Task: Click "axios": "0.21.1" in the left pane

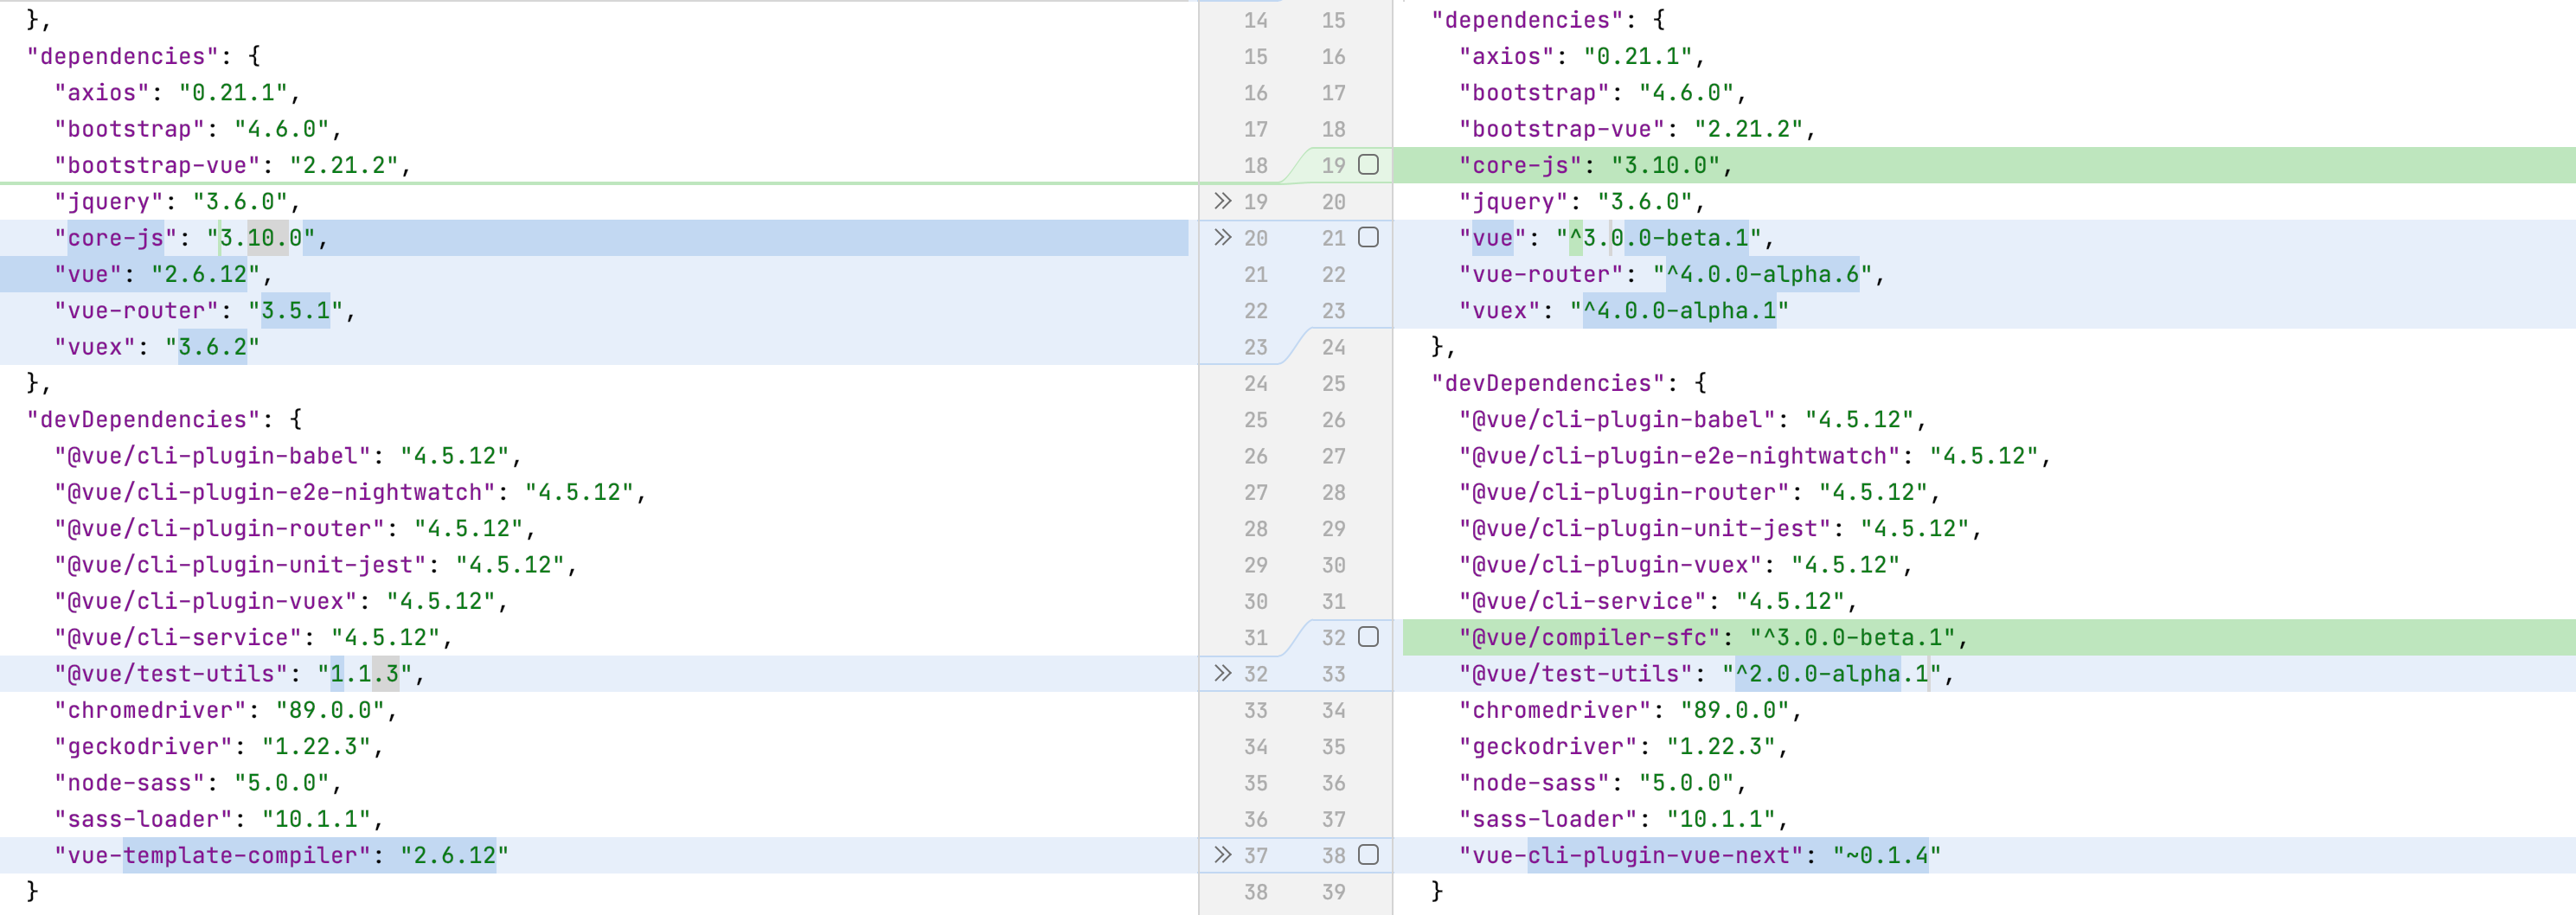Action: point(177,93)
